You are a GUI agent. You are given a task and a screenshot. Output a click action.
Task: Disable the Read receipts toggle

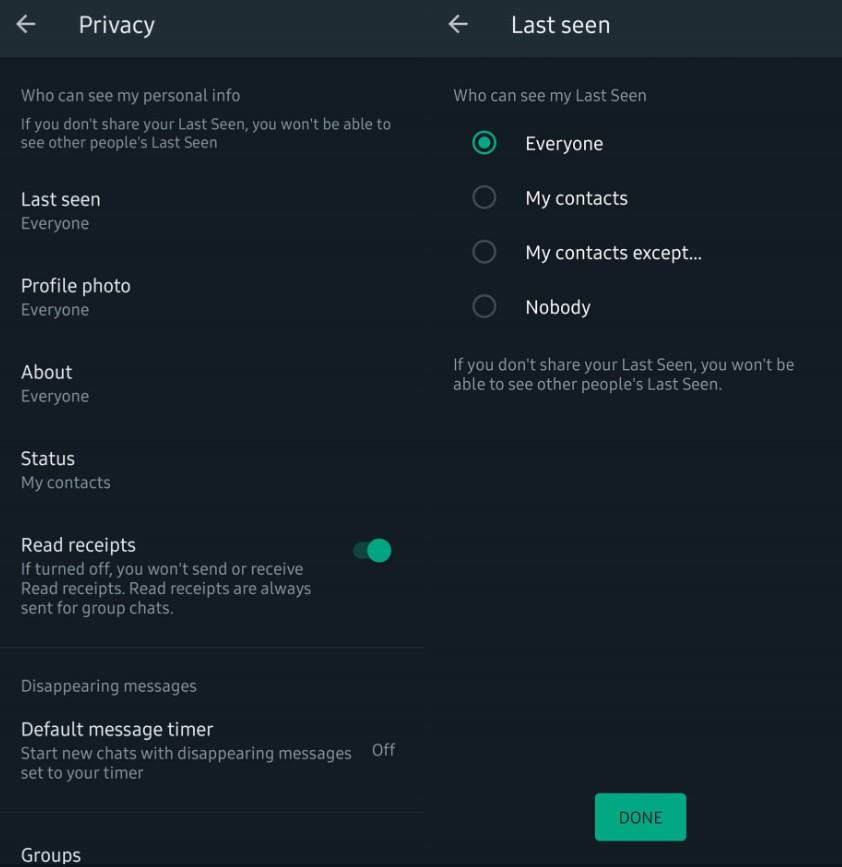(x=371, y=551)
